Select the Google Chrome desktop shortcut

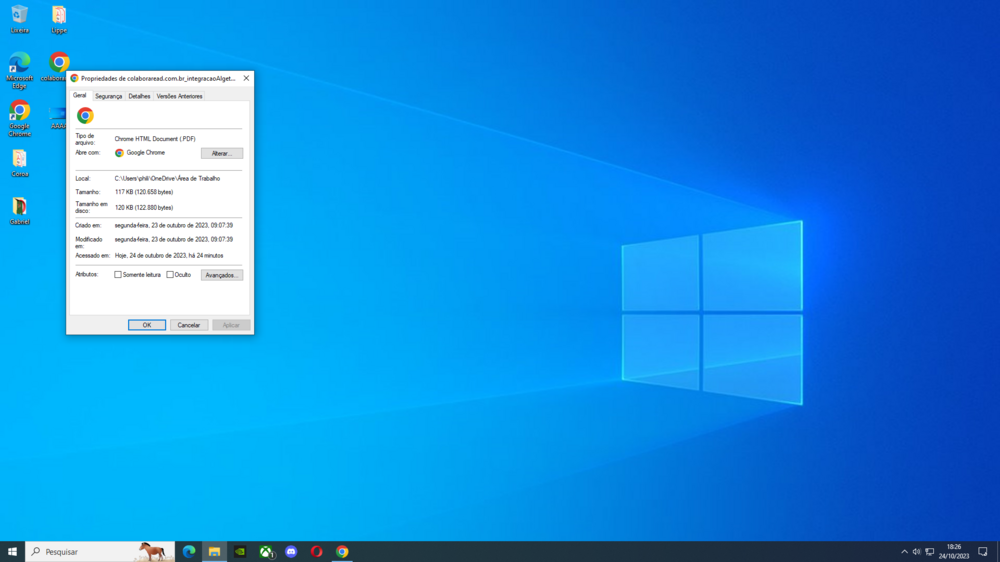(19, 111)
